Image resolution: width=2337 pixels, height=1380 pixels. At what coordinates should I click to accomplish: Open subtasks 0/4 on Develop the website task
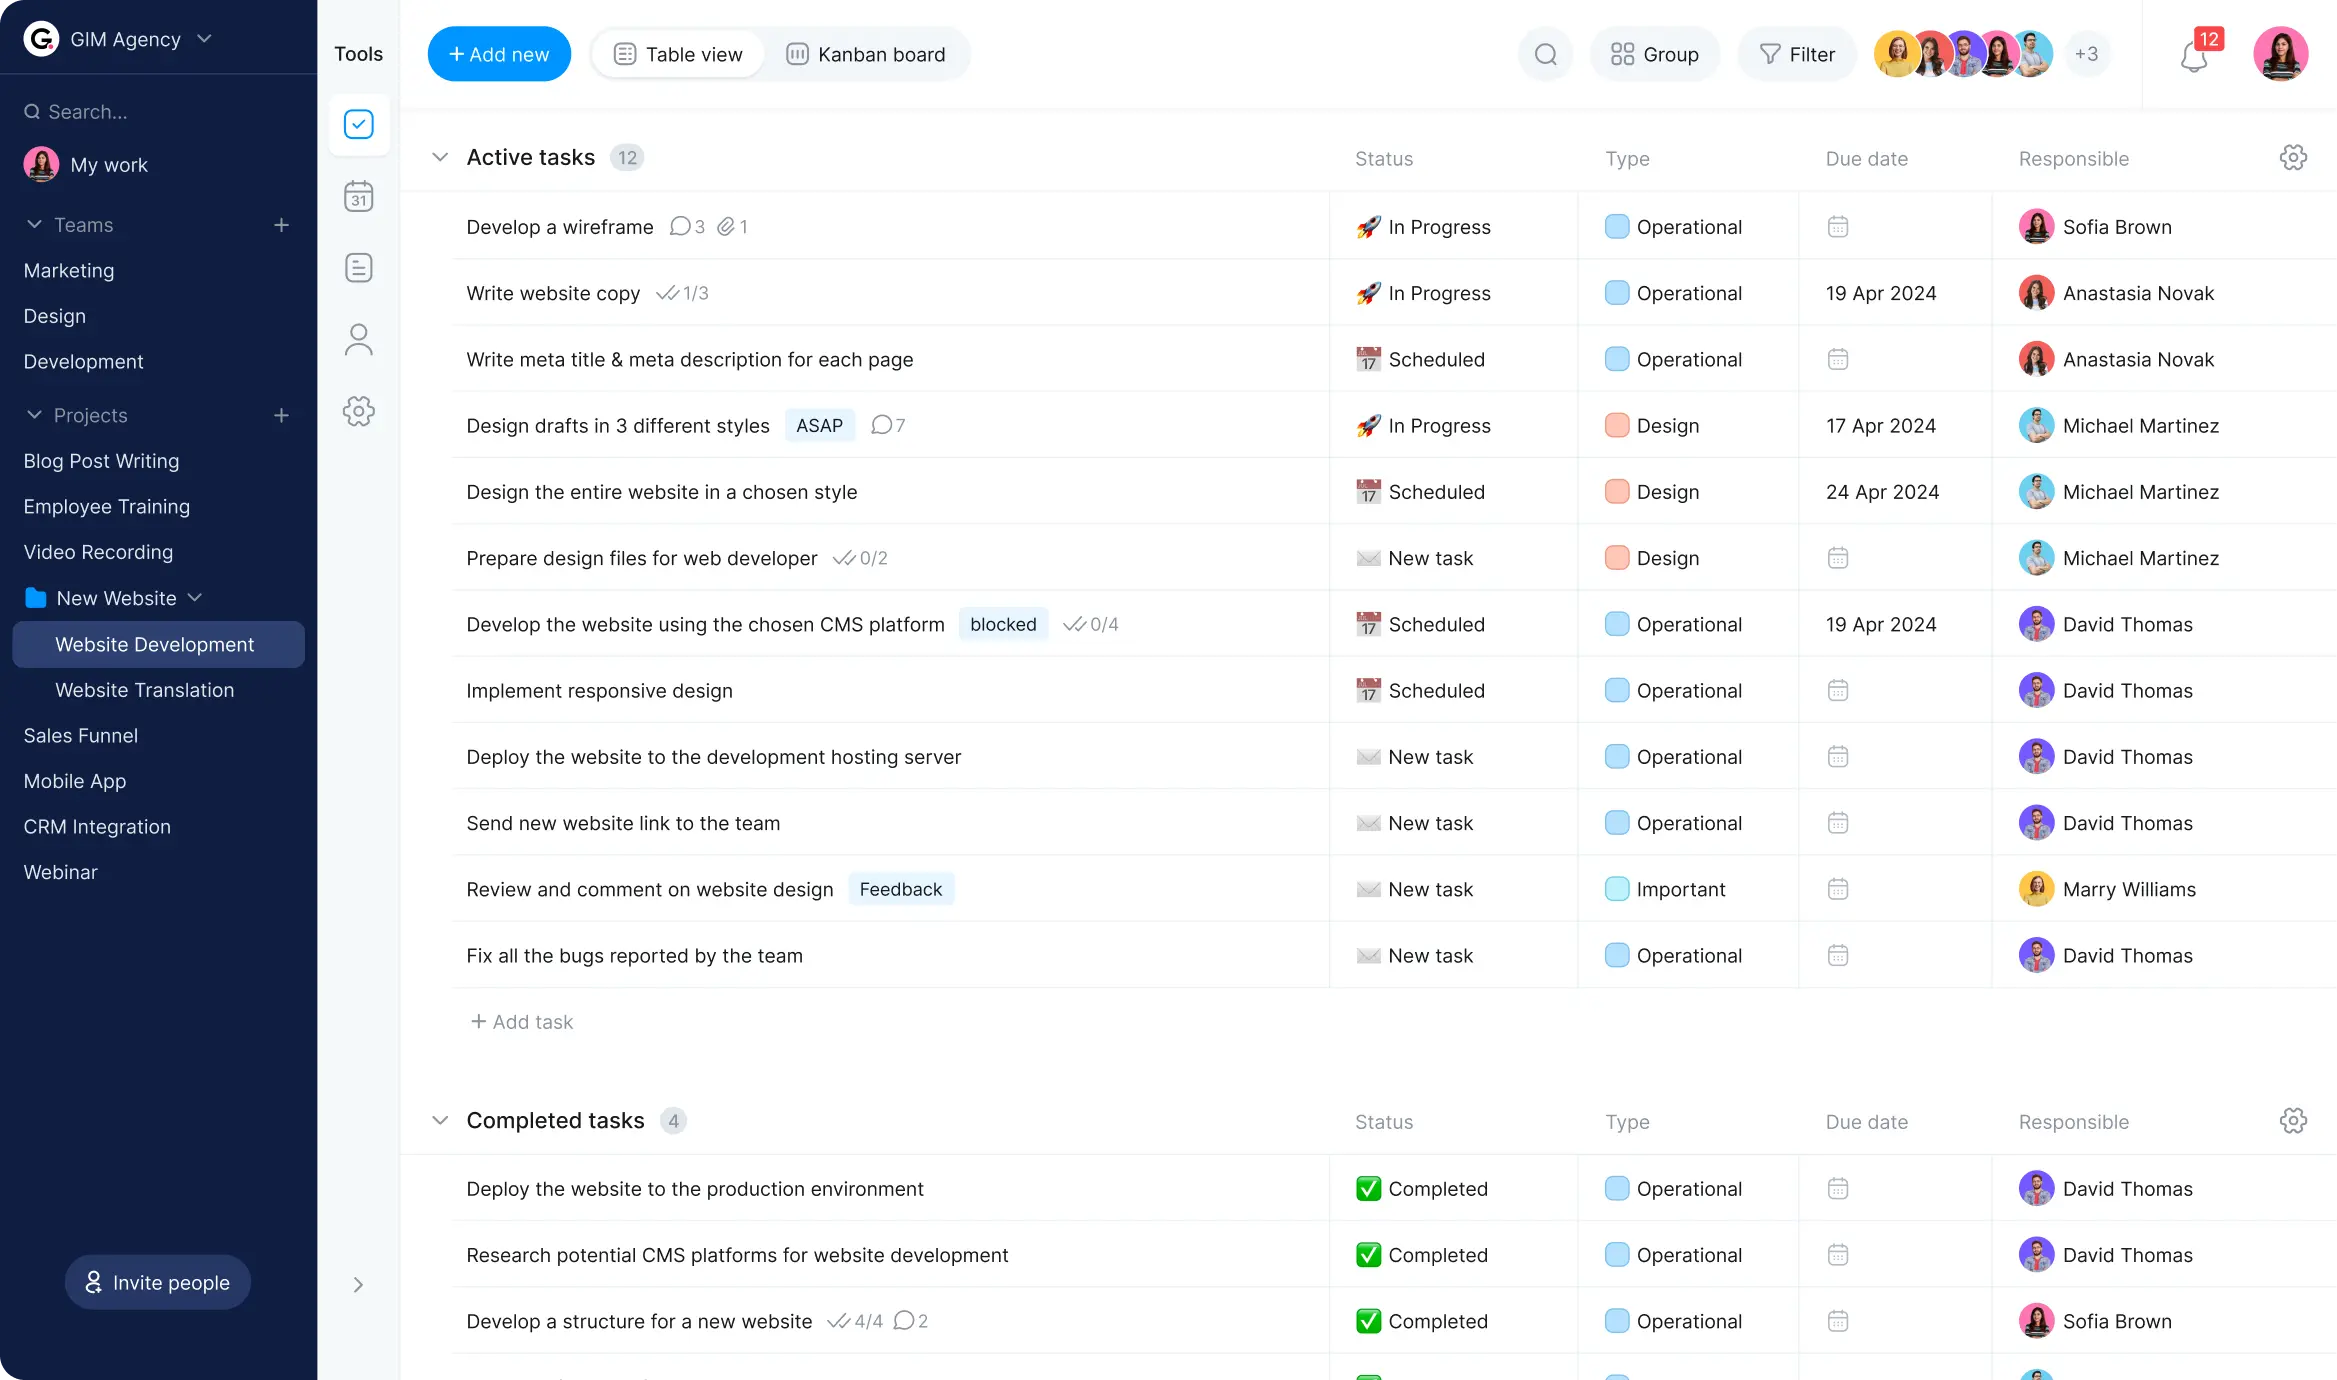[1091, 624]
